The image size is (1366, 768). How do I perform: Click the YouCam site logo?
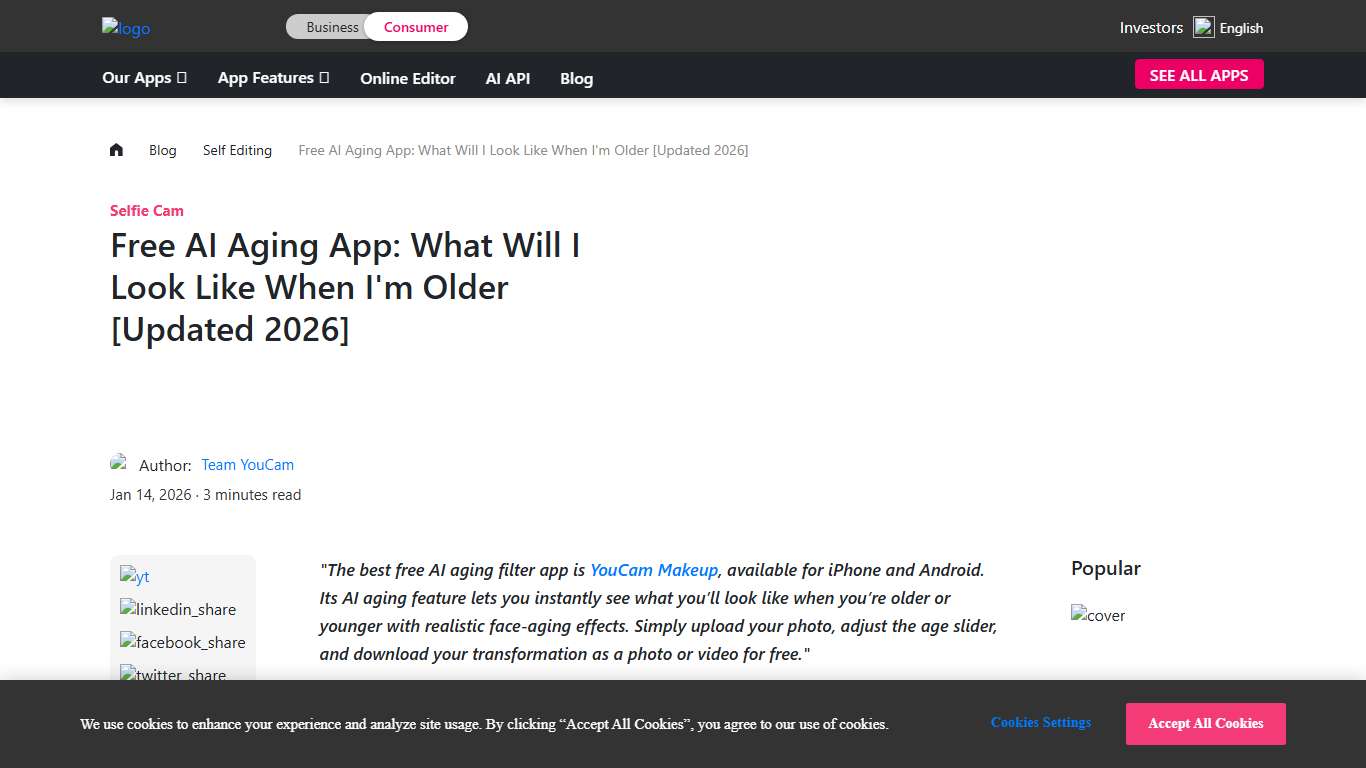tap(125, 27)
